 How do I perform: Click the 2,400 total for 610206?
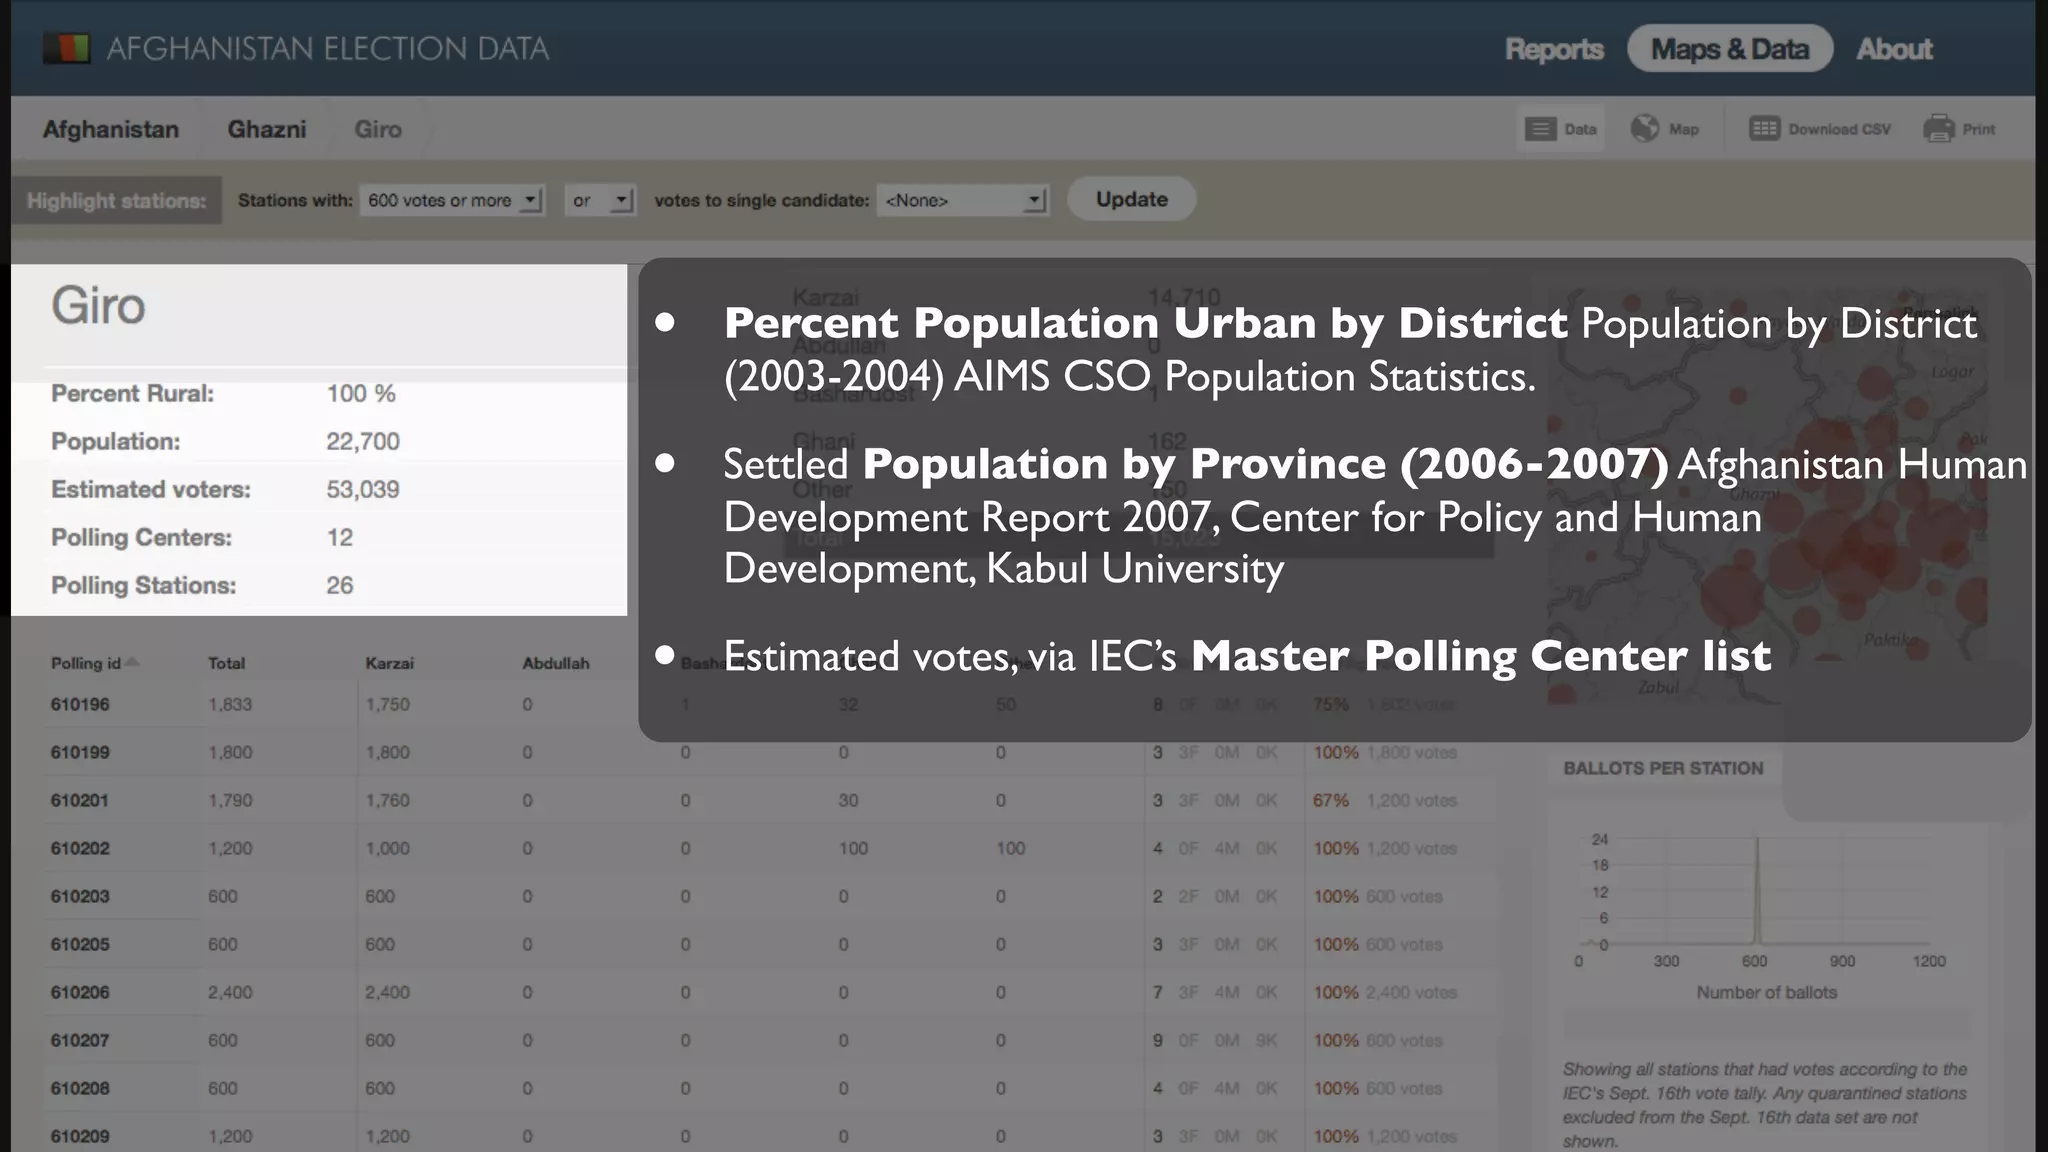tap(230, 992)
